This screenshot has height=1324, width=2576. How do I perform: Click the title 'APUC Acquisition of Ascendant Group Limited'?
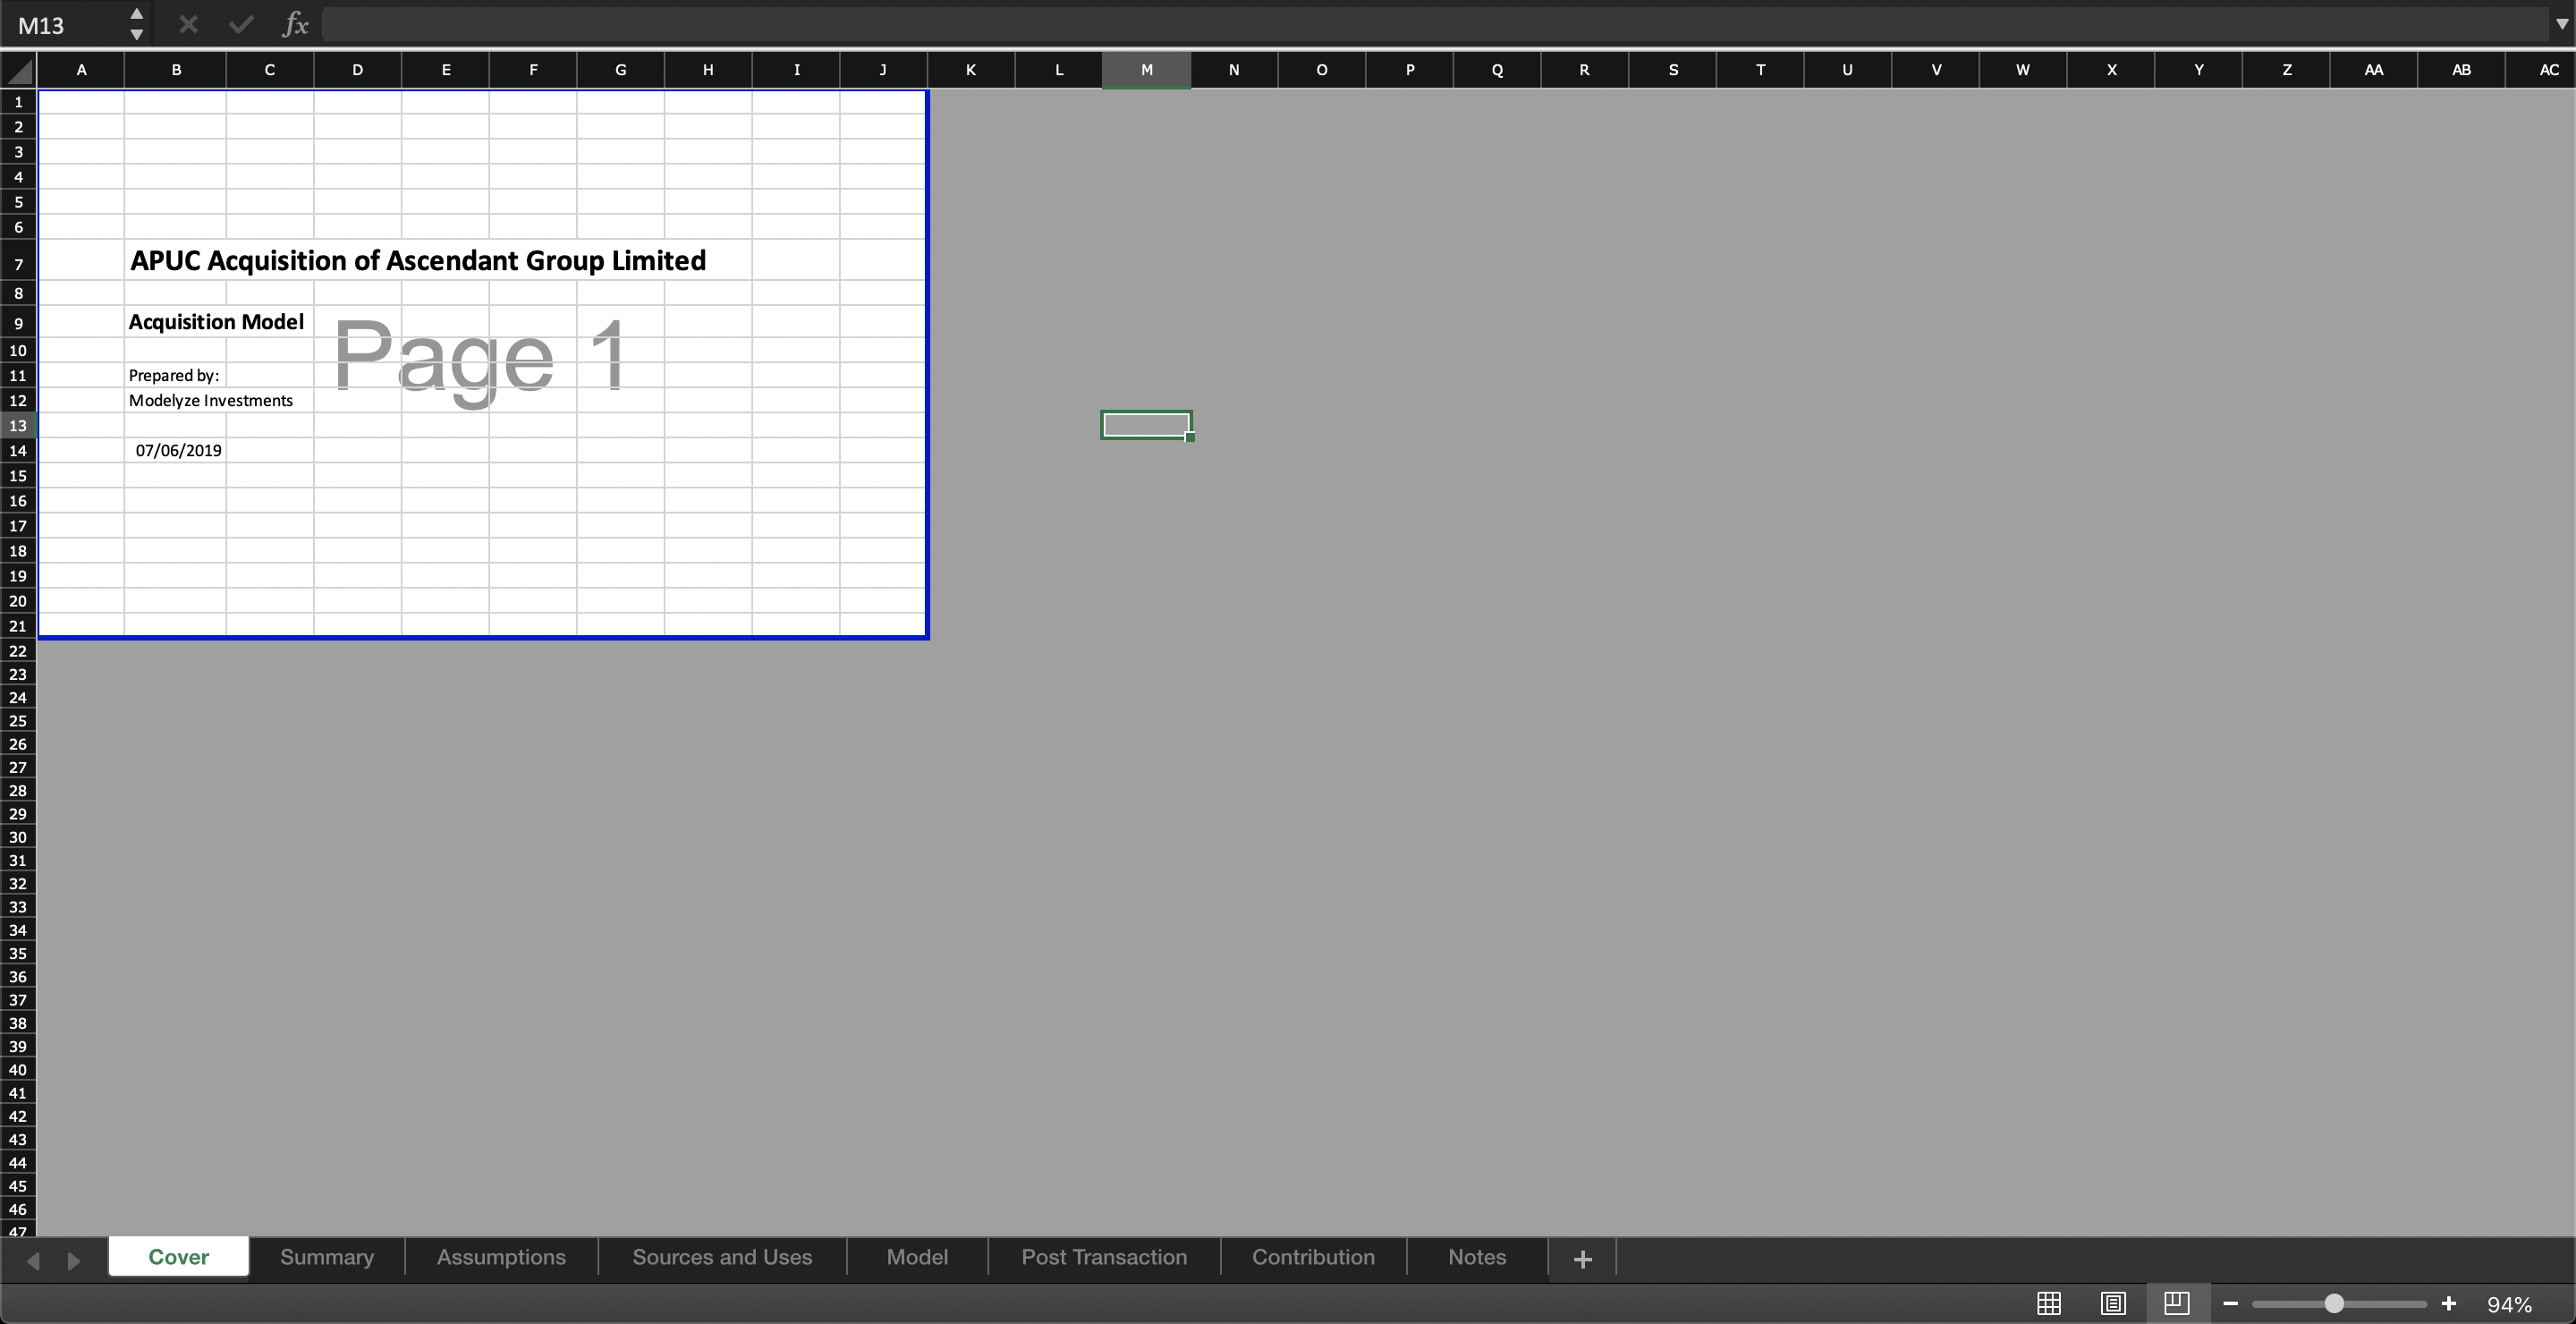point(418,261)
